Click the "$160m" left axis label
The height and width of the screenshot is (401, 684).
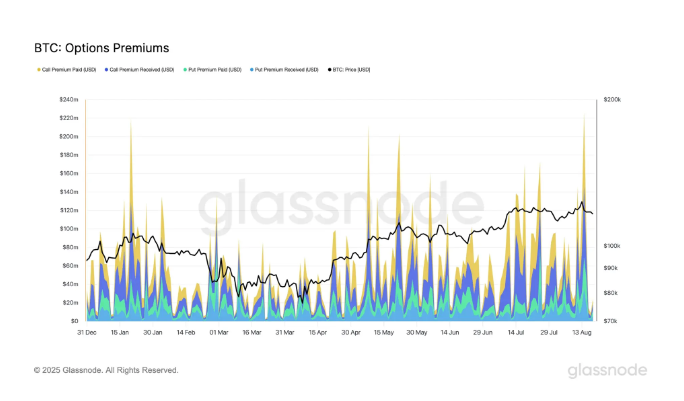(x=69, y=173)
